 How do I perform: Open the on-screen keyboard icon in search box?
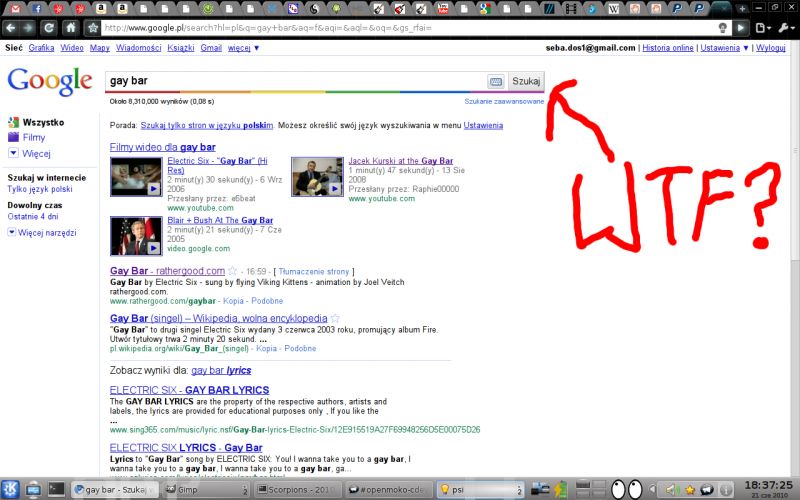pos(496,81)
